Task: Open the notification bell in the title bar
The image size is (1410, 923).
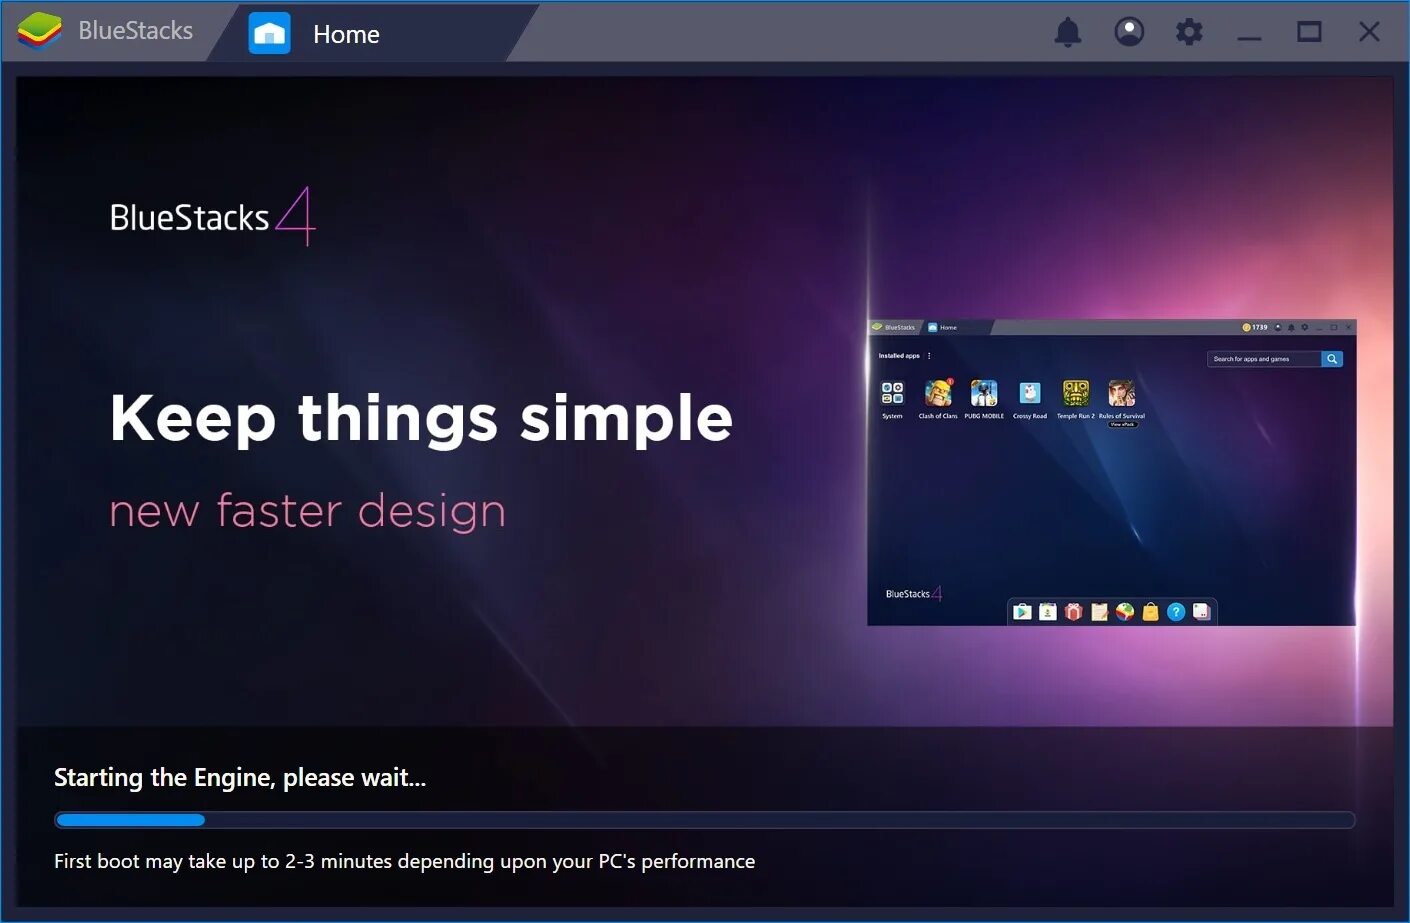Action: click(x=1067, y=31)
